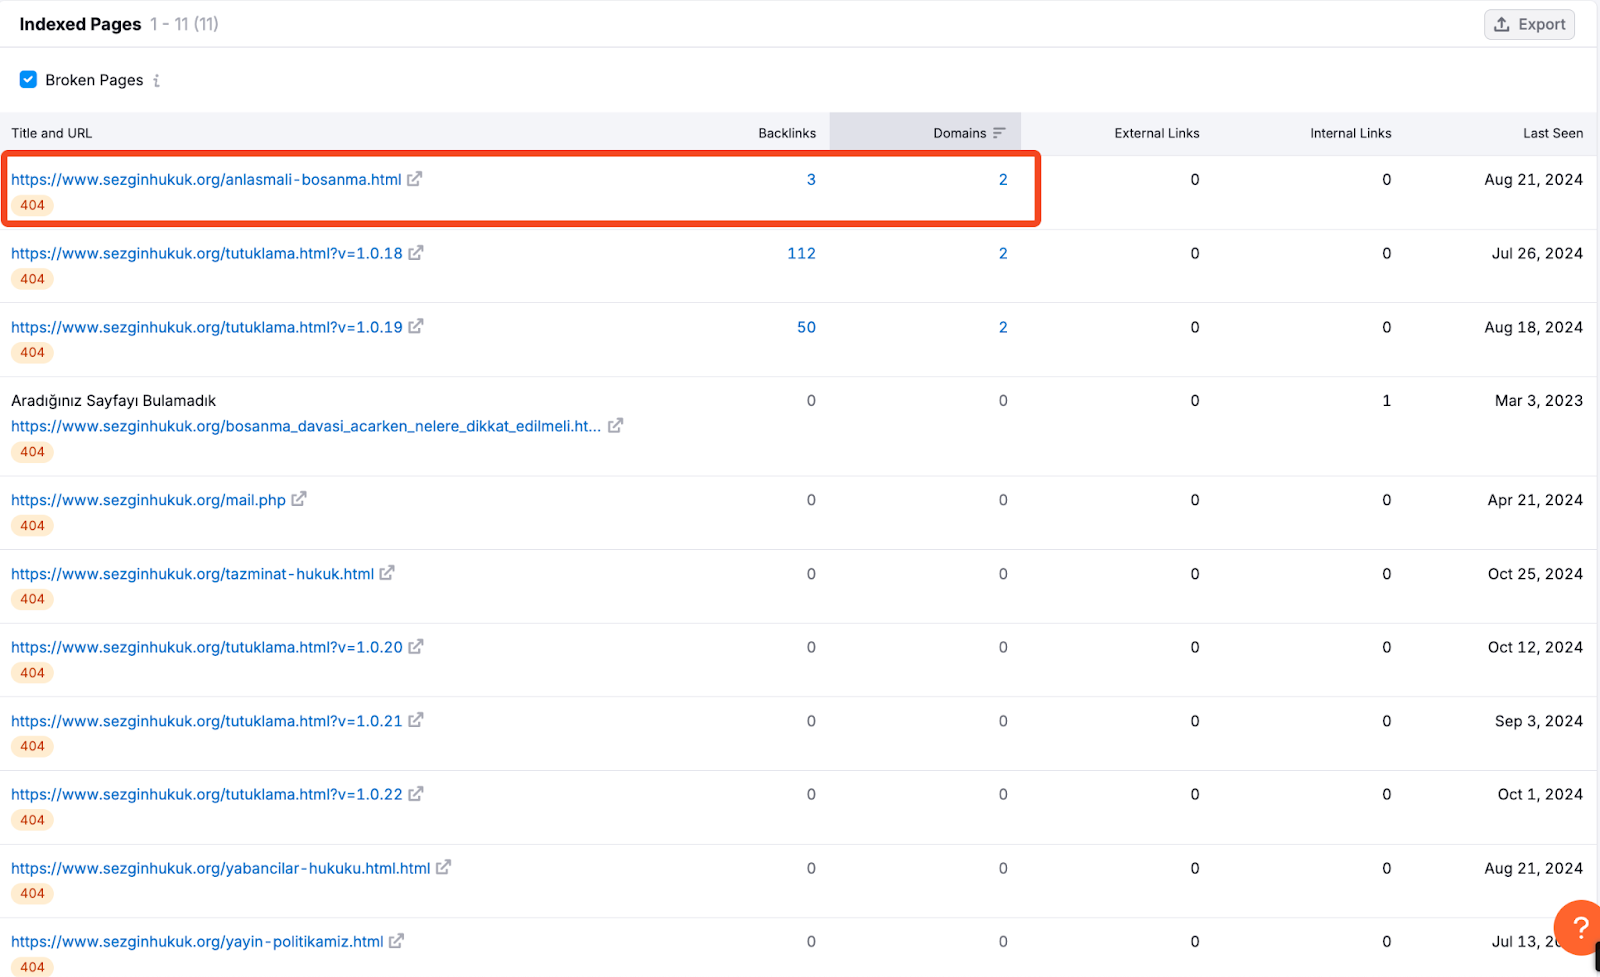Click the 'Aug 18, 2024' last seen date
The width and height of the screenshot is (1600, 977).
click(1533, 327)
